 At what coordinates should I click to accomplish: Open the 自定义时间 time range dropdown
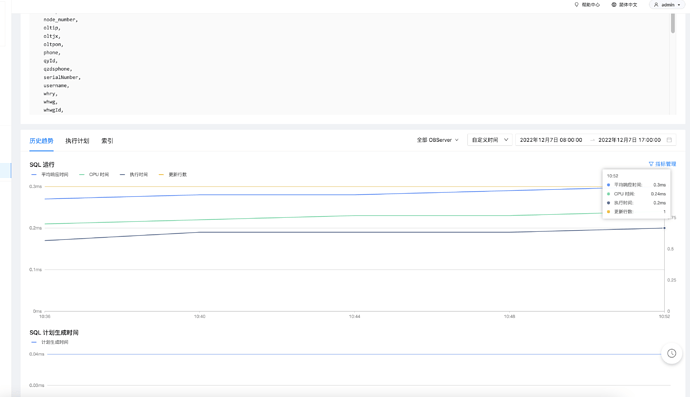[x=489, y=140]
